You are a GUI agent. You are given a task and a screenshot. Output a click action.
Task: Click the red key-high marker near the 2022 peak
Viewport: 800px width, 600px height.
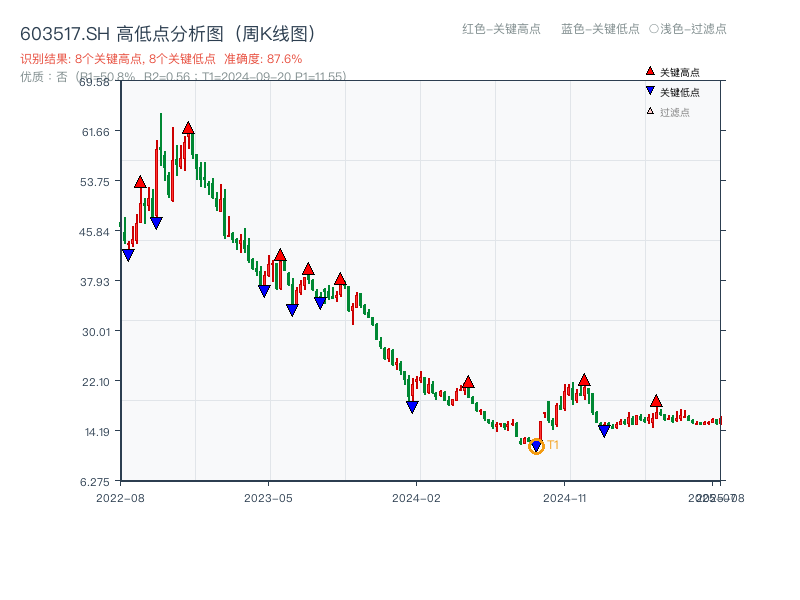tap(187, 127)
